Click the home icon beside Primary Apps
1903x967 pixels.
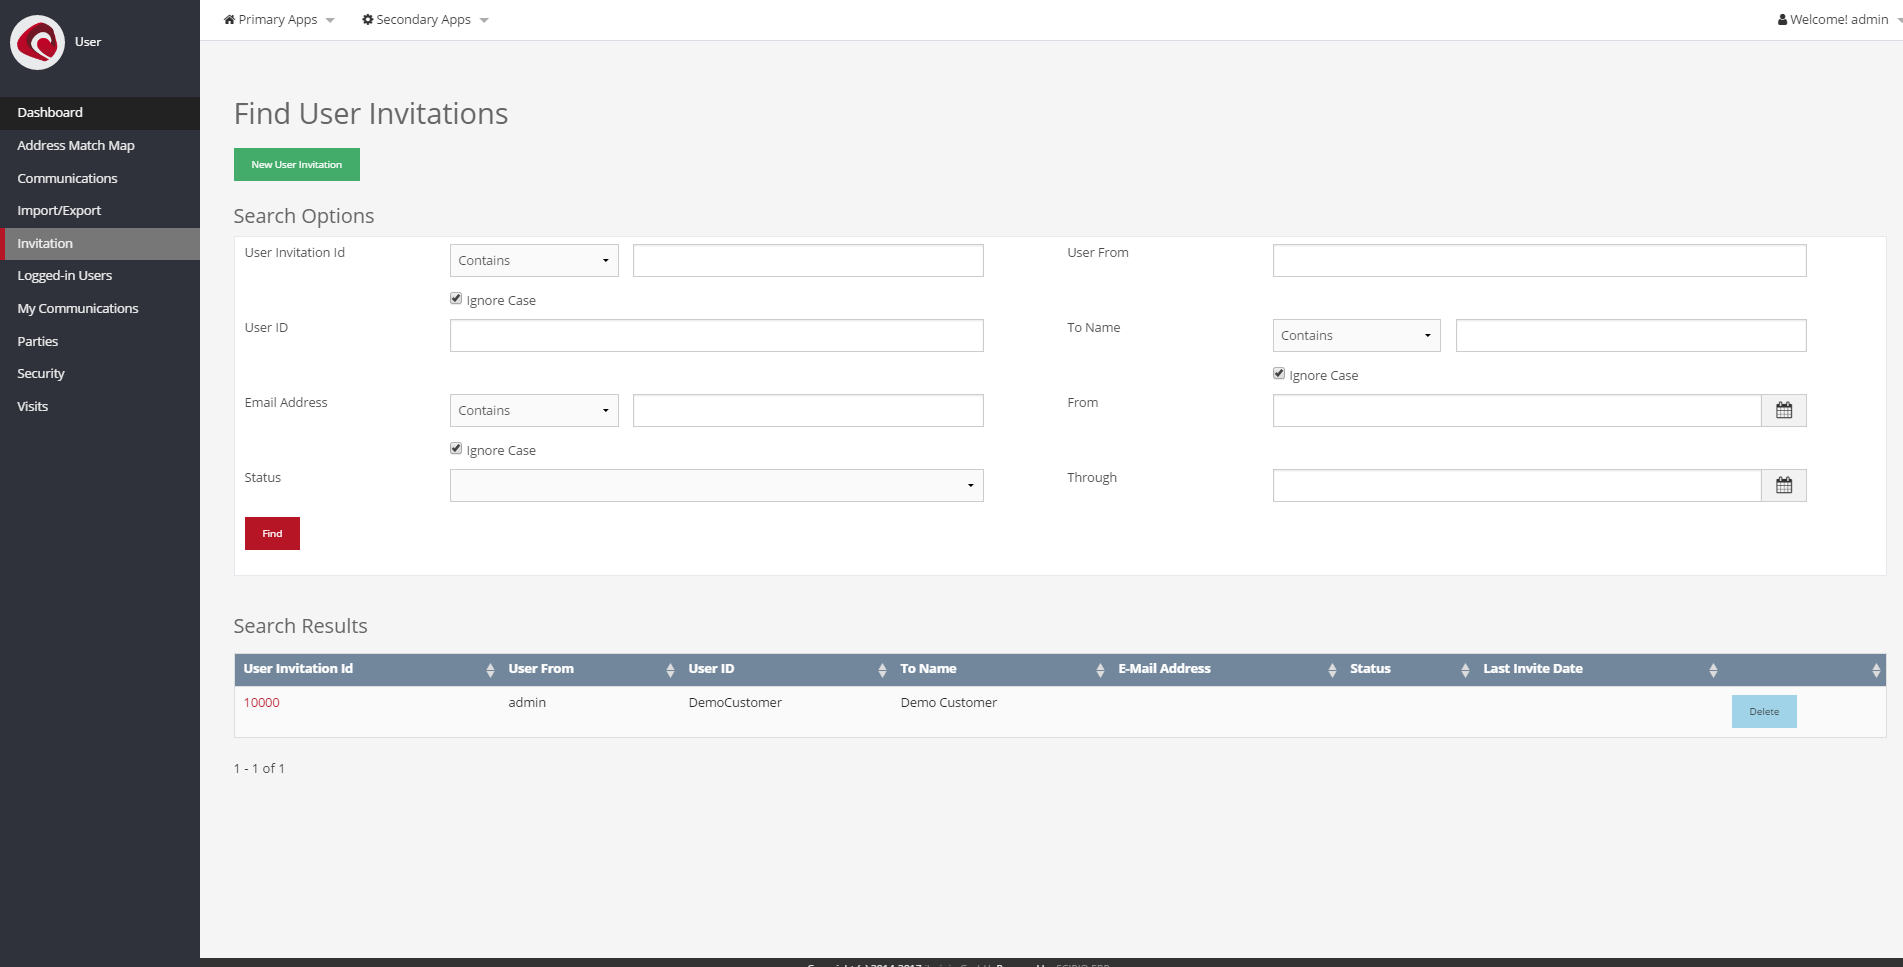click(x=230, y=19)
